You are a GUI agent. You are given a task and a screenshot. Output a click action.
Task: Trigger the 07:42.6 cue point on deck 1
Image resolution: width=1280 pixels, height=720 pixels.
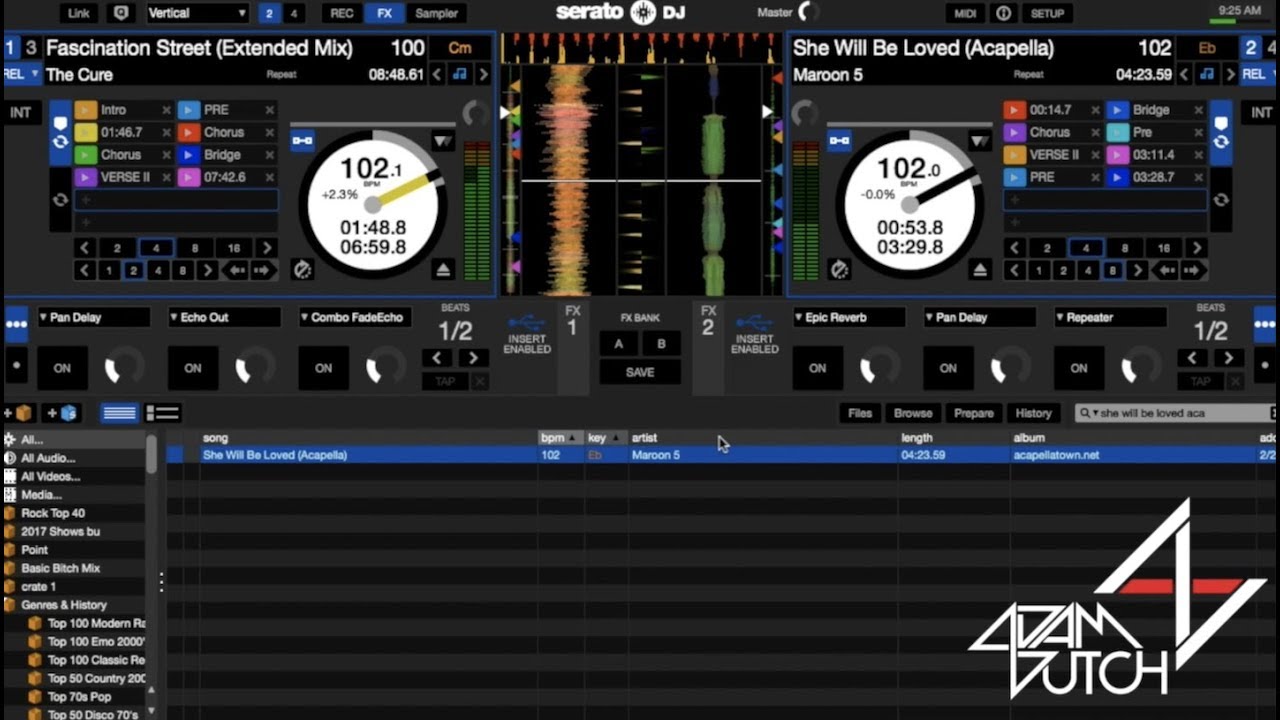click(x=188, y=177)
